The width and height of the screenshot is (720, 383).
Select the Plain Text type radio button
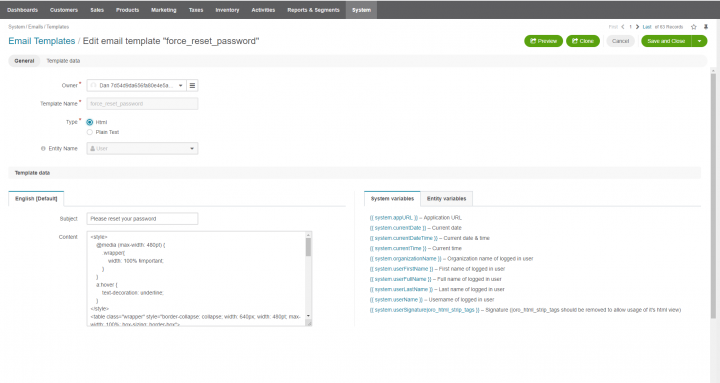point(90,132)
